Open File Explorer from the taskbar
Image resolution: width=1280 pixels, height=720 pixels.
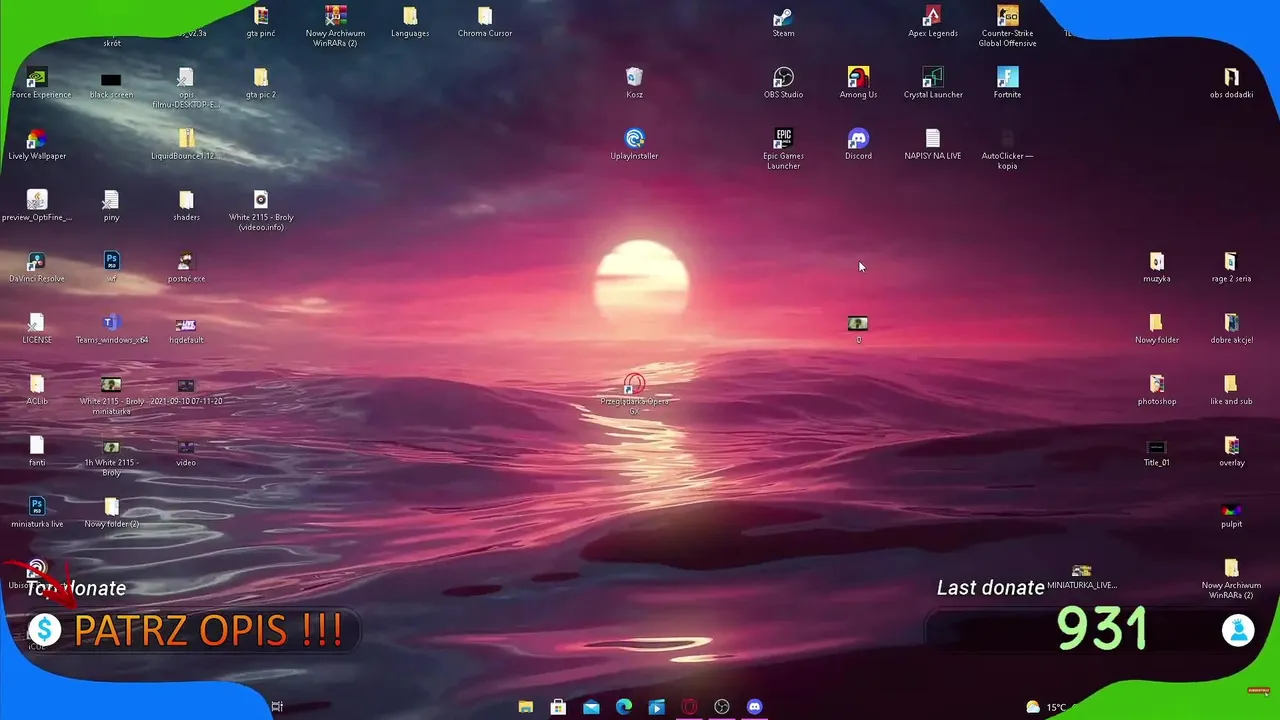(x=526, y=707)
